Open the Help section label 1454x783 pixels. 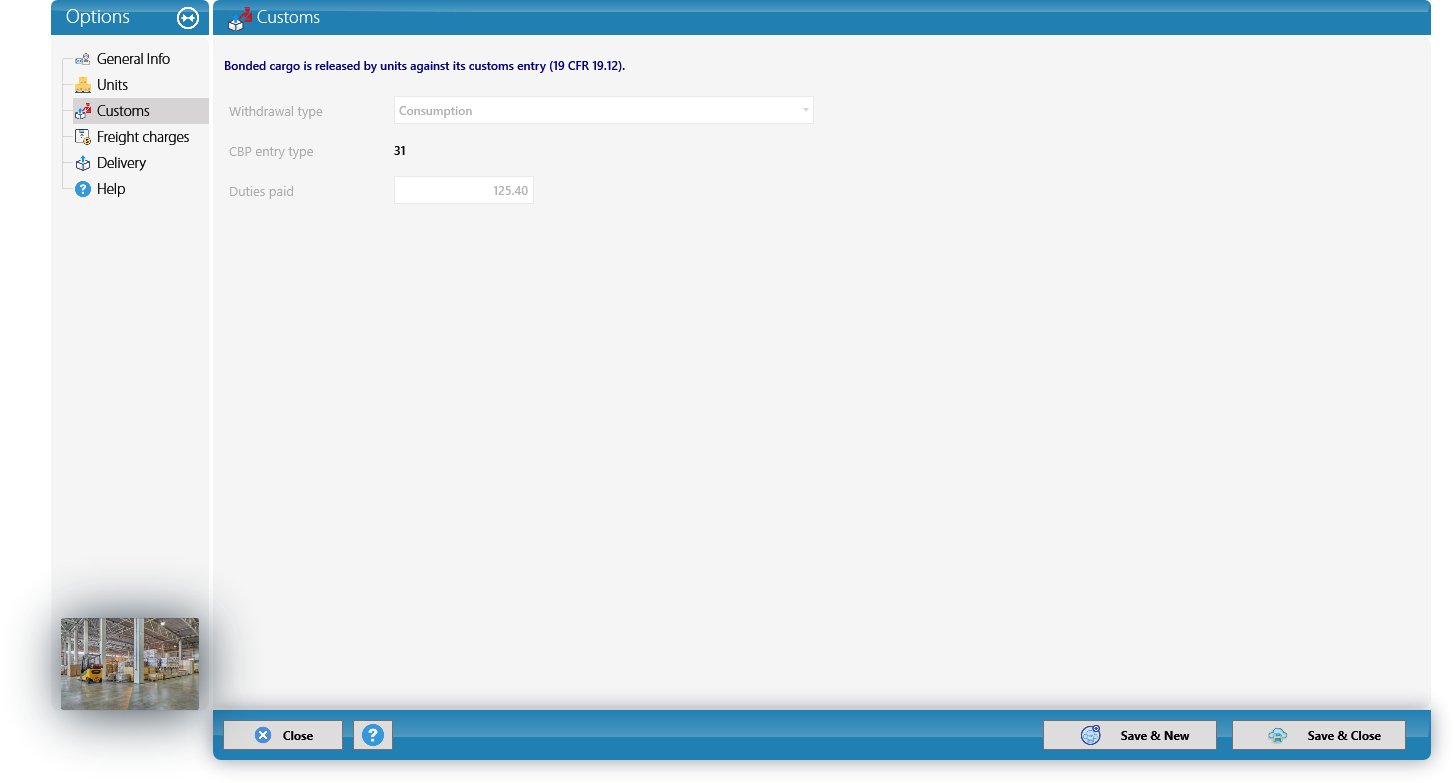click(111, 189)
